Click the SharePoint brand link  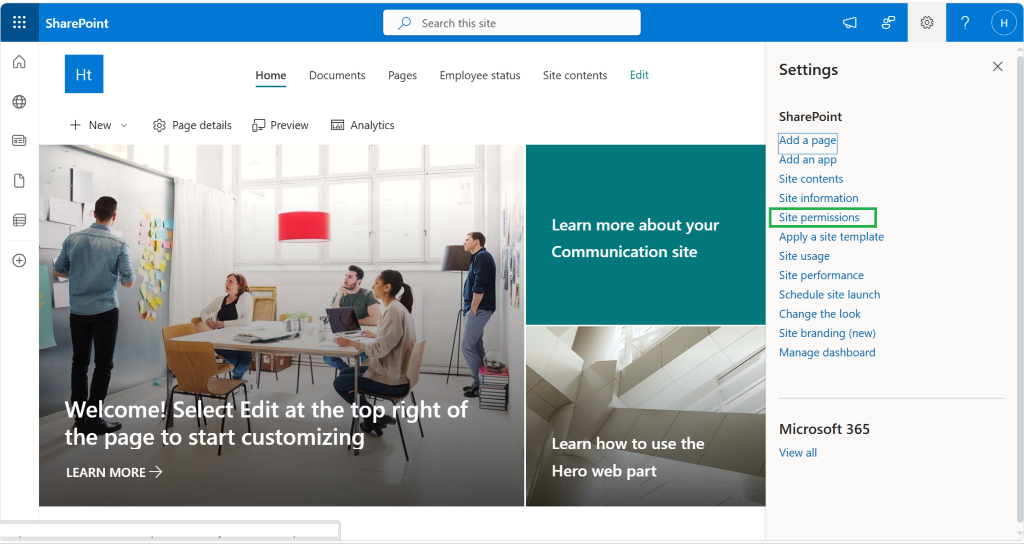click(x=77, y=24)
